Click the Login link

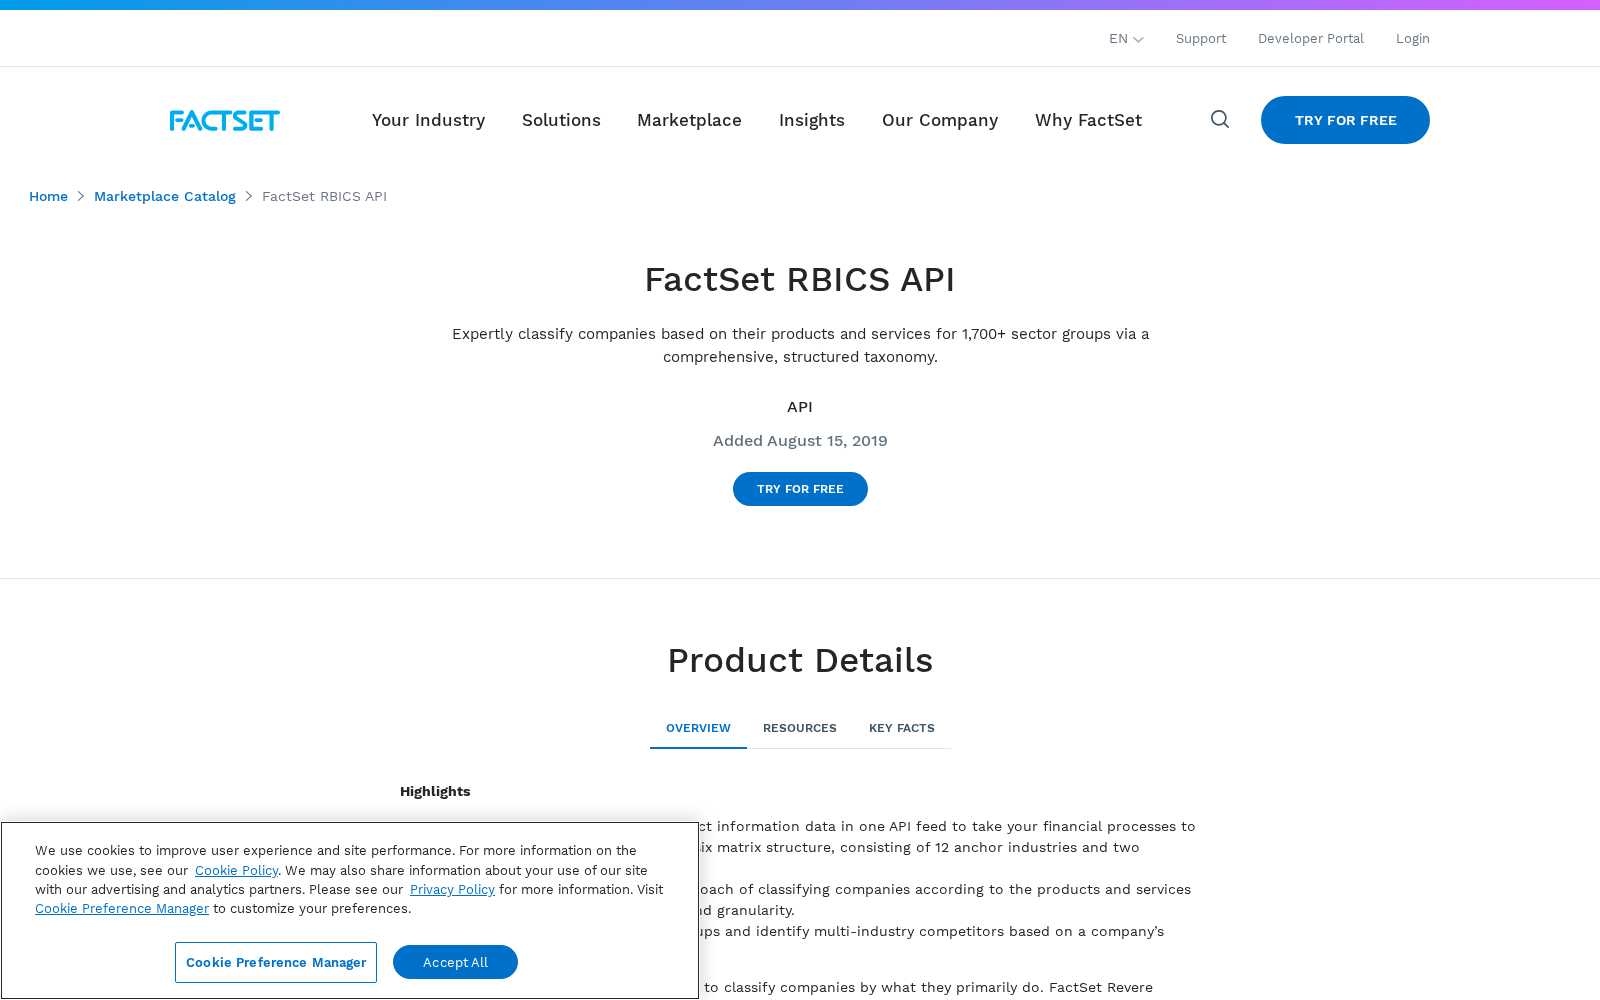(x=1413, y=38)
